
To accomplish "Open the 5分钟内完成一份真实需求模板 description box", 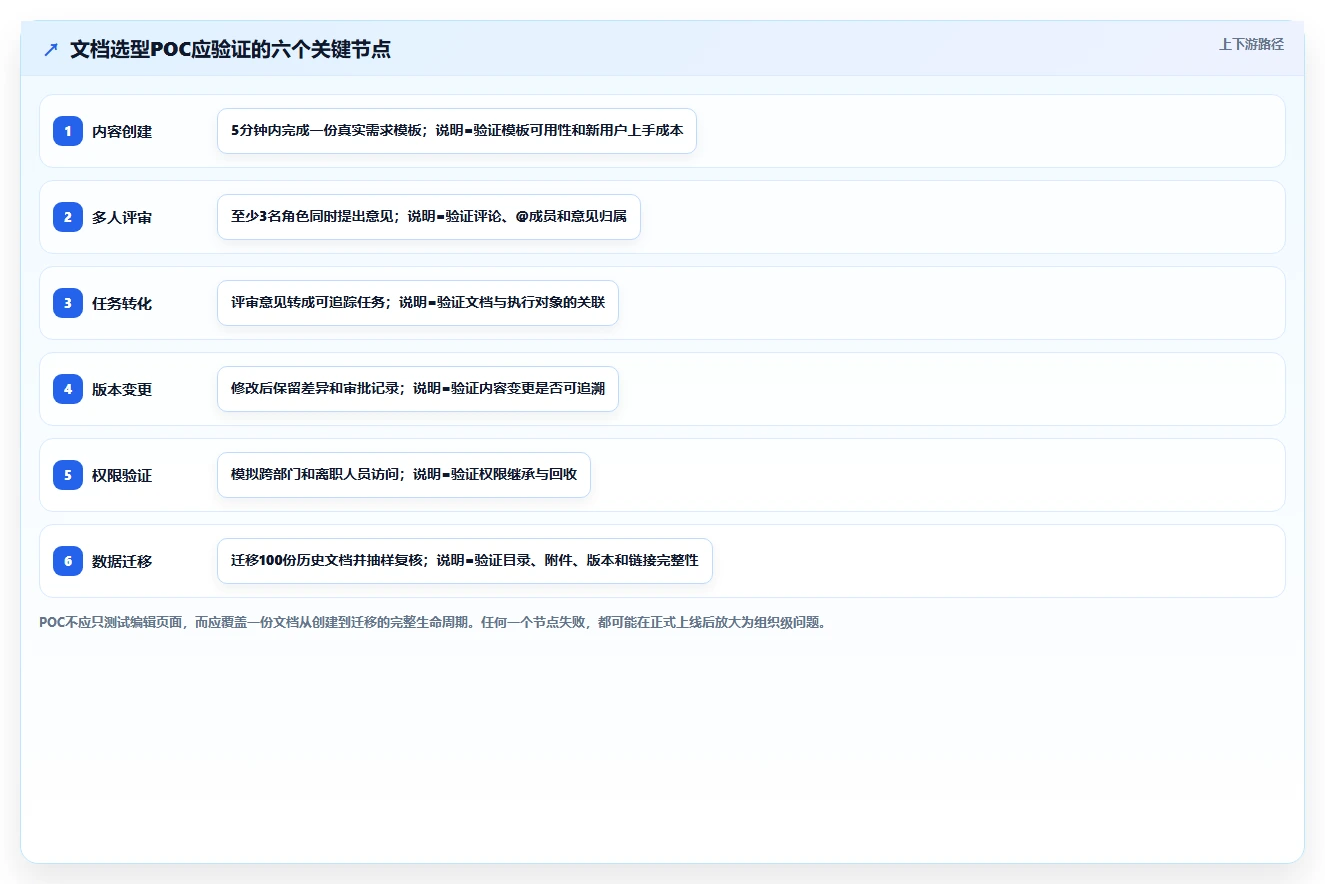I will 457,131.
